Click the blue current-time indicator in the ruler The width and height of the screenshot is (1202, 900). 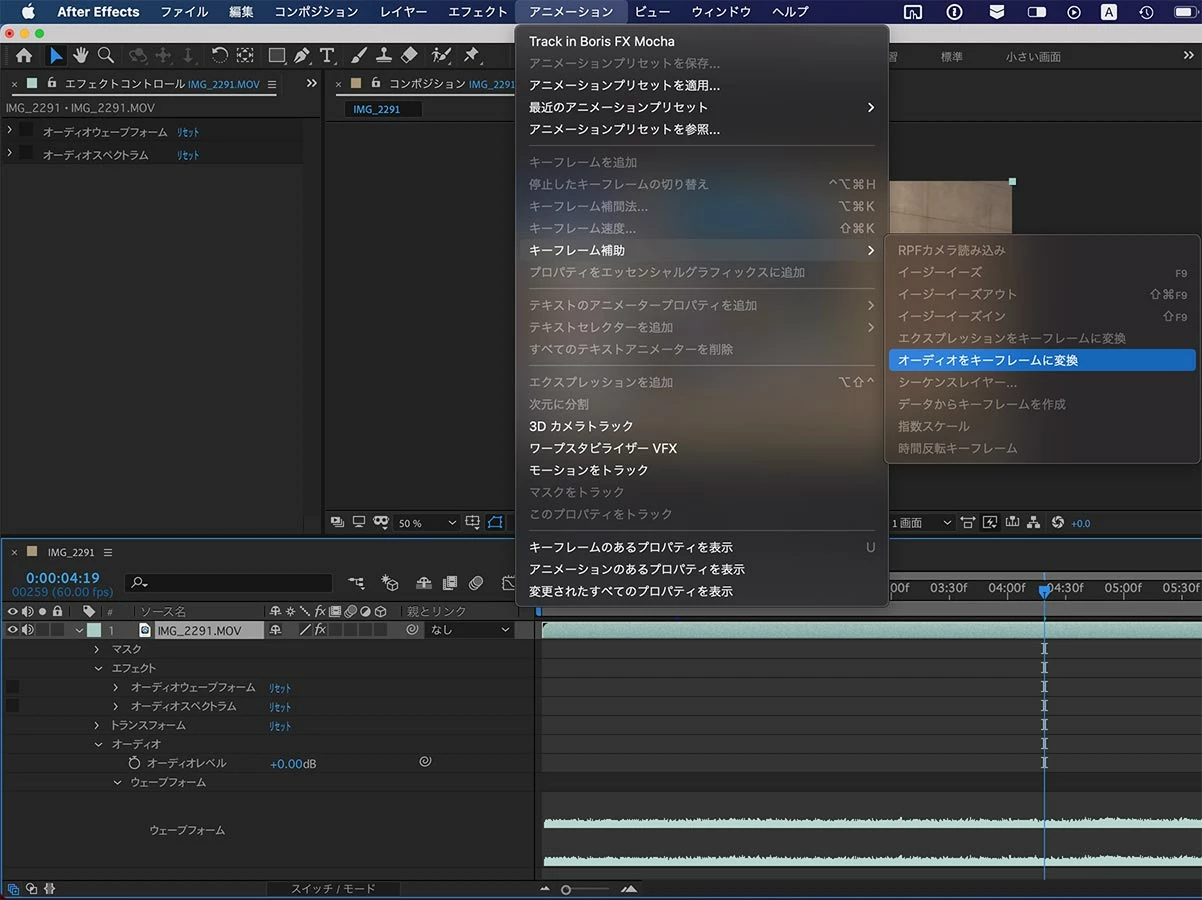point(1044,591)
